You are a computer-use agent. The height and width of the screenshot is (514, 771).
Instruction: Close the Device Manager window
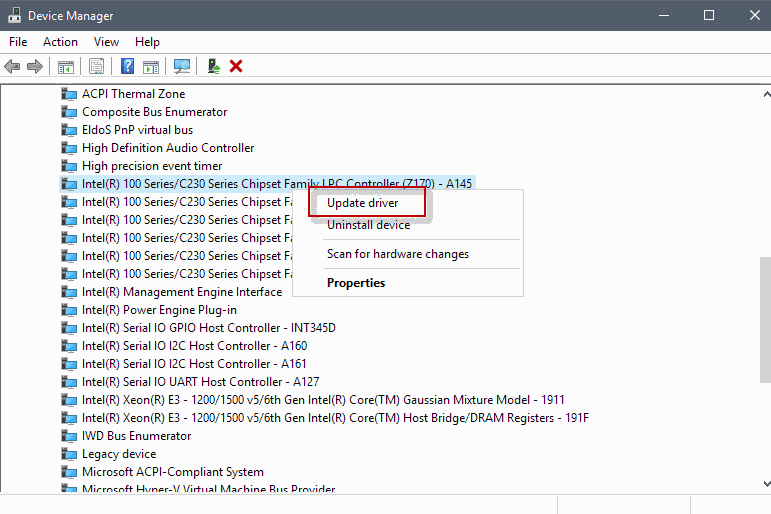754,15
